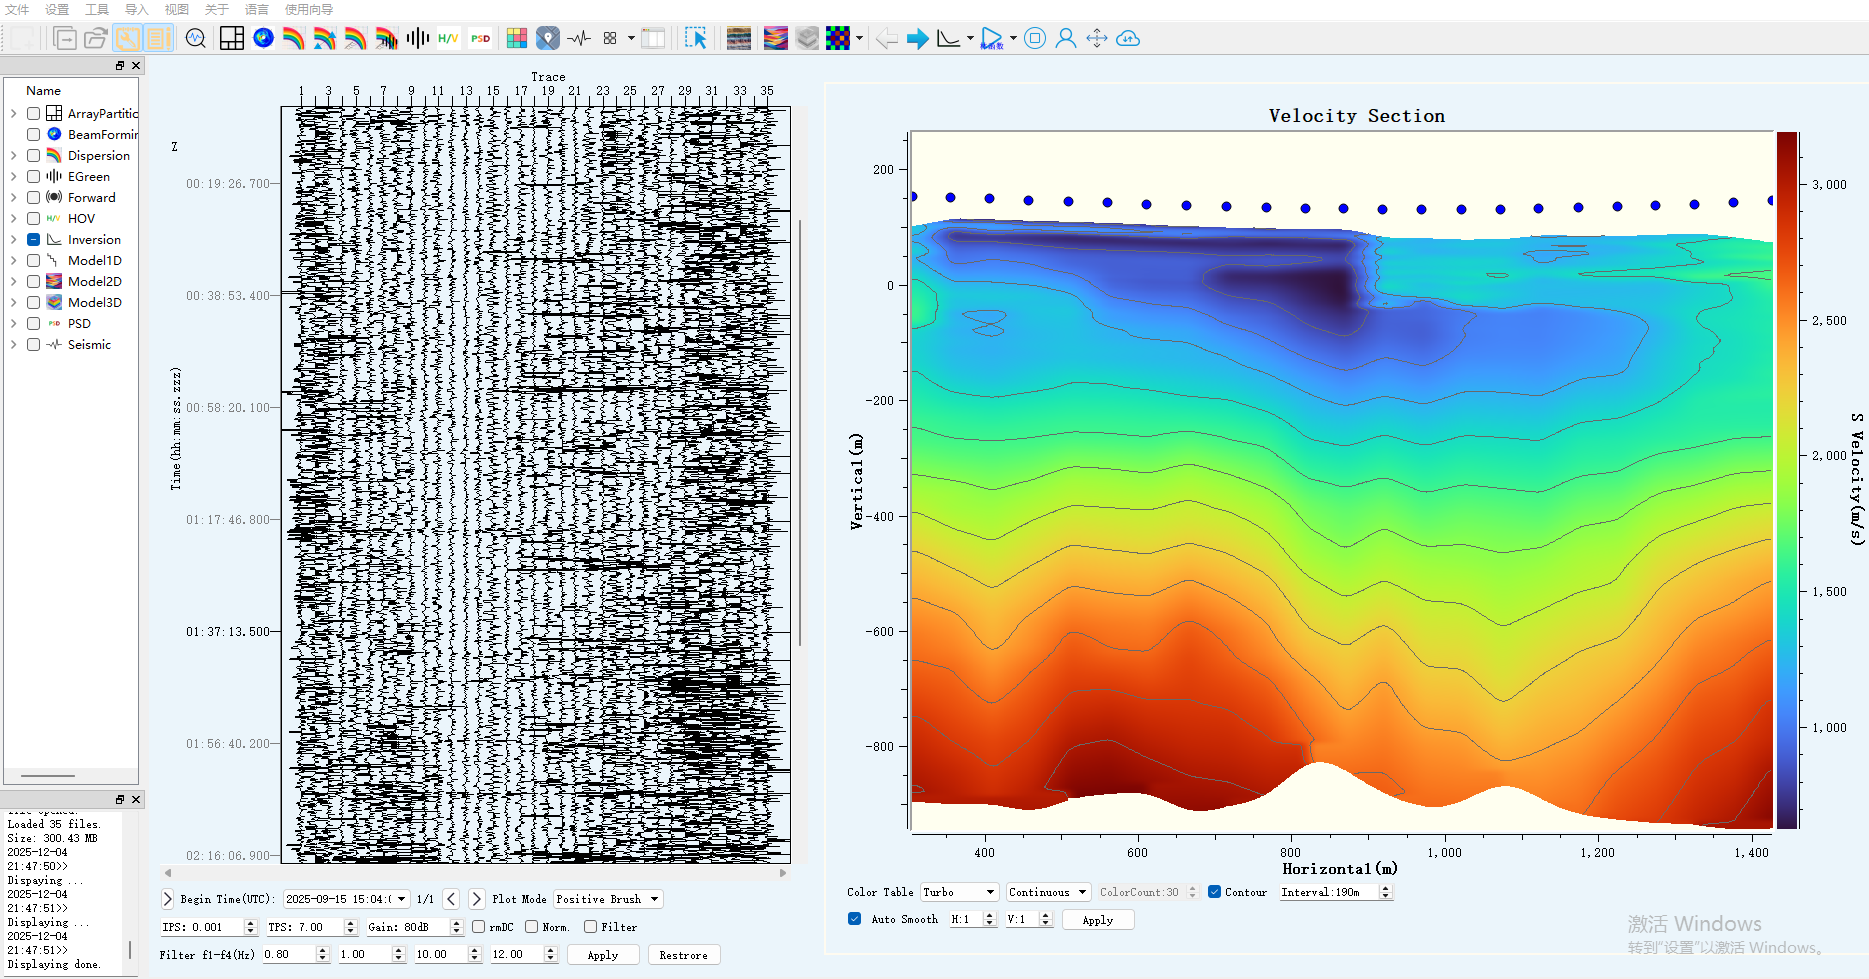This screenshot has width=1869, height=979.
Task: Tick the Dispersion checkbox in tree
Action: click(x=34, y=156)
